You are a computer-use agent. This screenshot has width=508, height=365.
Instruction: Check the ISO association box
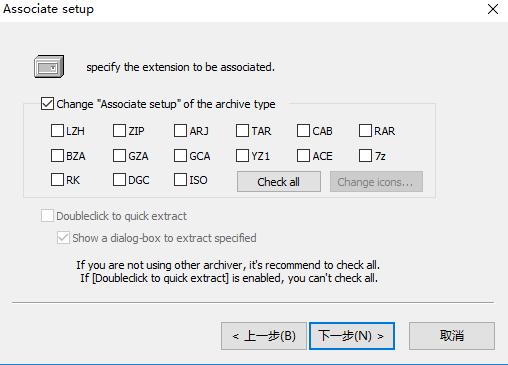pos(180,180)
